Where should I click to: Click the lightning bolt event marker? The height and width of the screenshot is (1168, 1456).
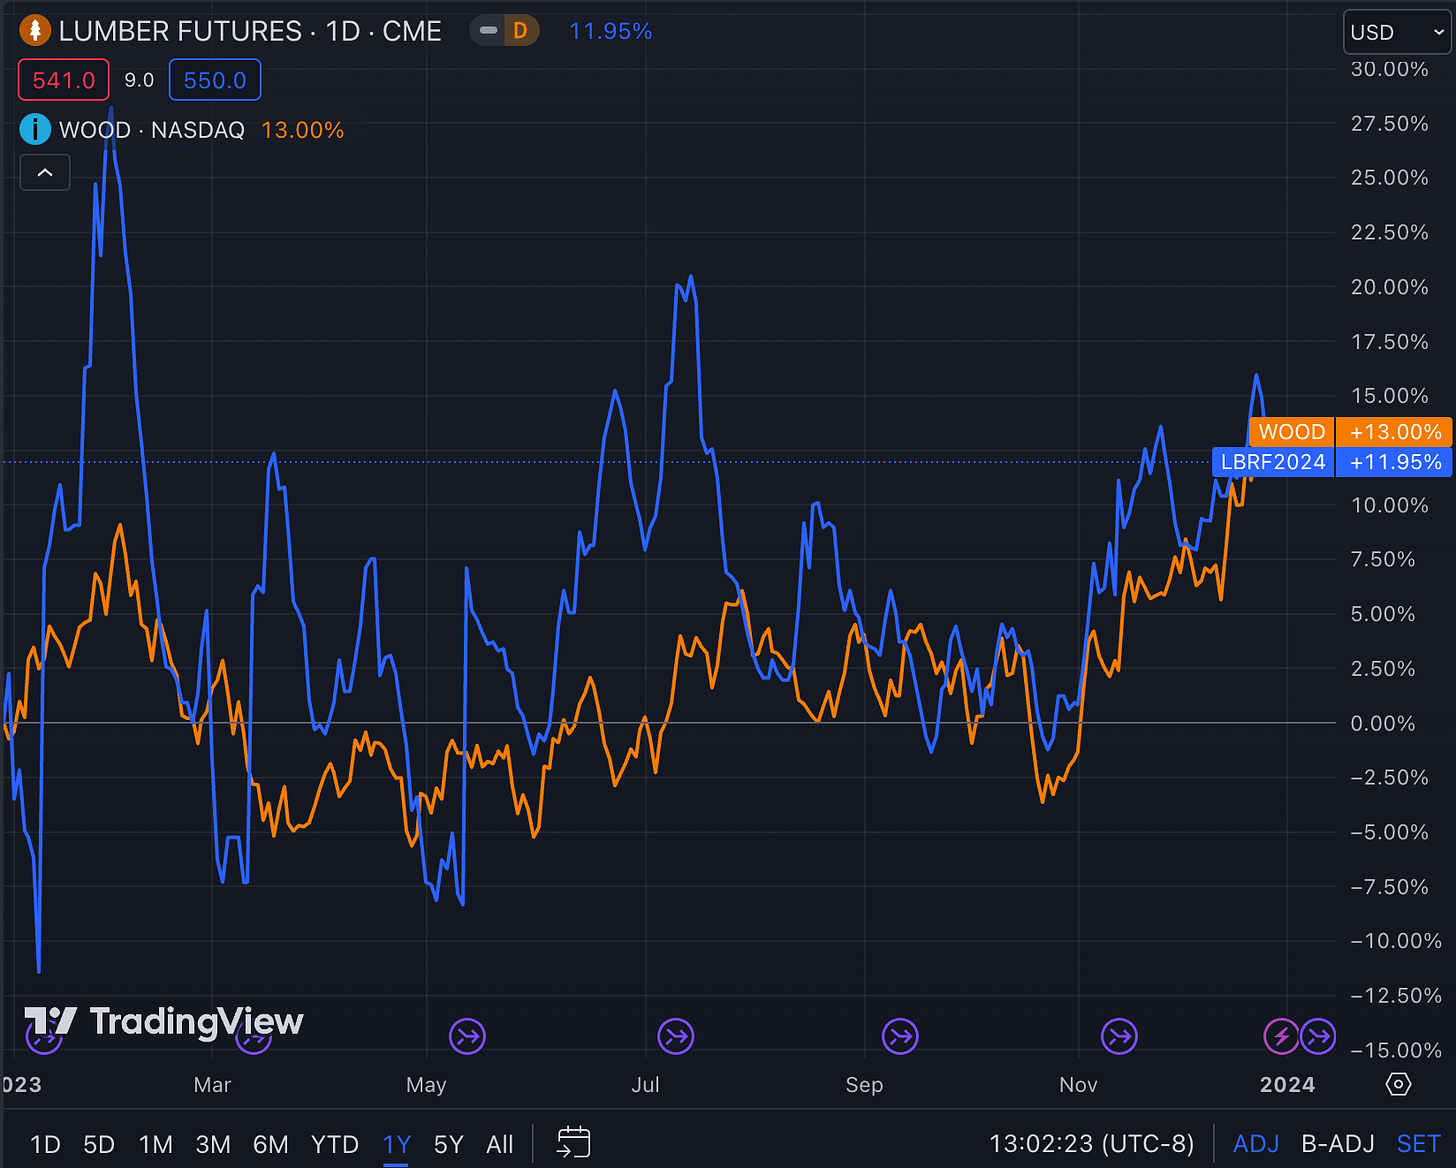[x=1282, y=1036]
